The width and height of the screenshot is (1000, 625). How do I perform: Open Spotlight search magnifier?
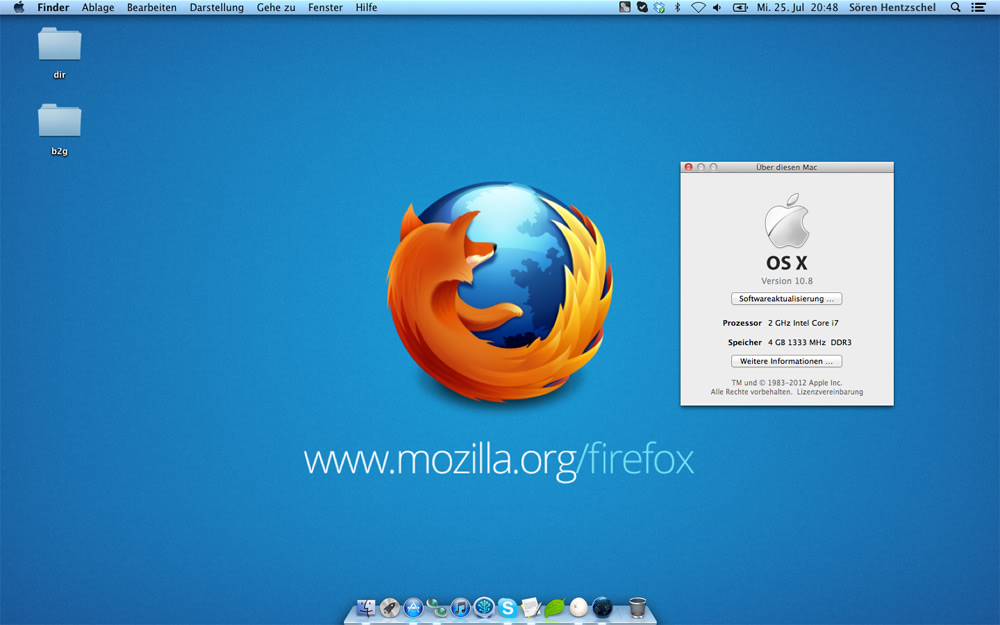click(x=955, y=8)
